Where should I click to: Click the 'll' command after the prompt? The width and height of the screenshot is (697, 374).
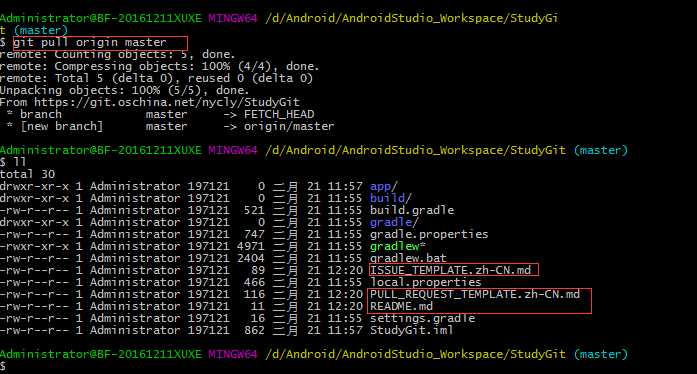(x=20, y=162)
